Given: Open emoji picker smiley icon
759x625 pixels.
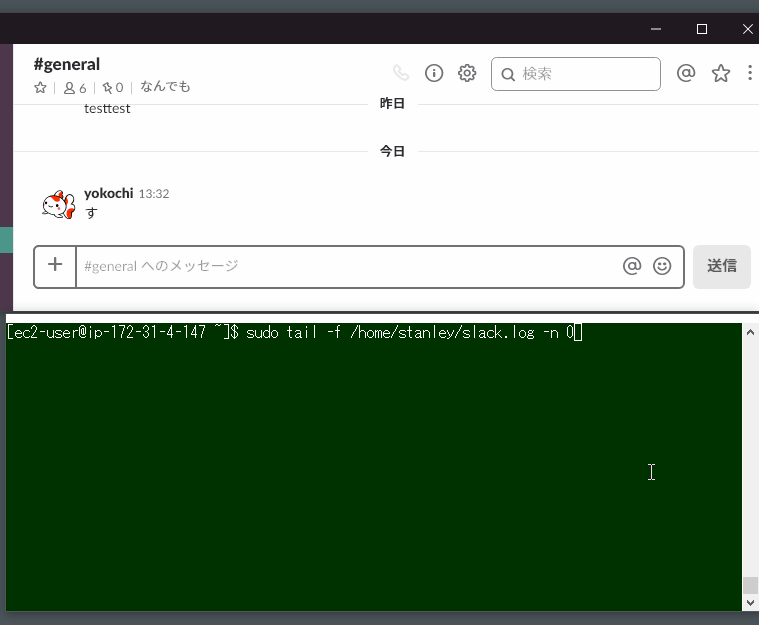Looking at the screenshot, I should click(x=662, y=266).
